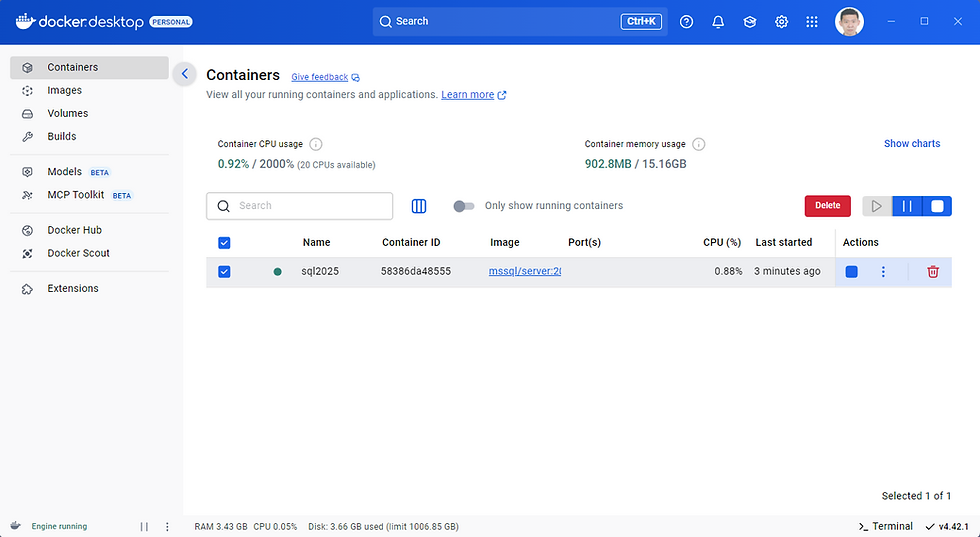The width and height of the screenshot is (980, 537).
Task: Pause the Docker engine in status bar
Action: pos(144,526)
